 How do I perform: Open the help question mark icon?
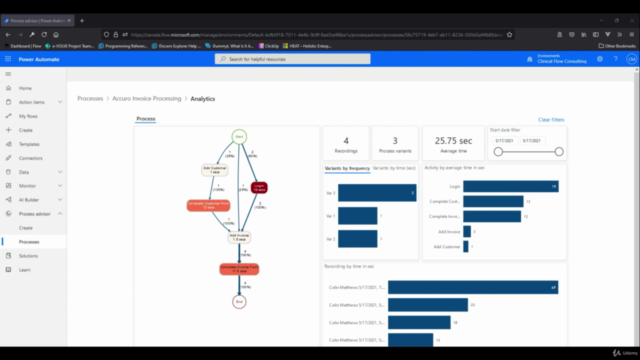click(616, 59)
